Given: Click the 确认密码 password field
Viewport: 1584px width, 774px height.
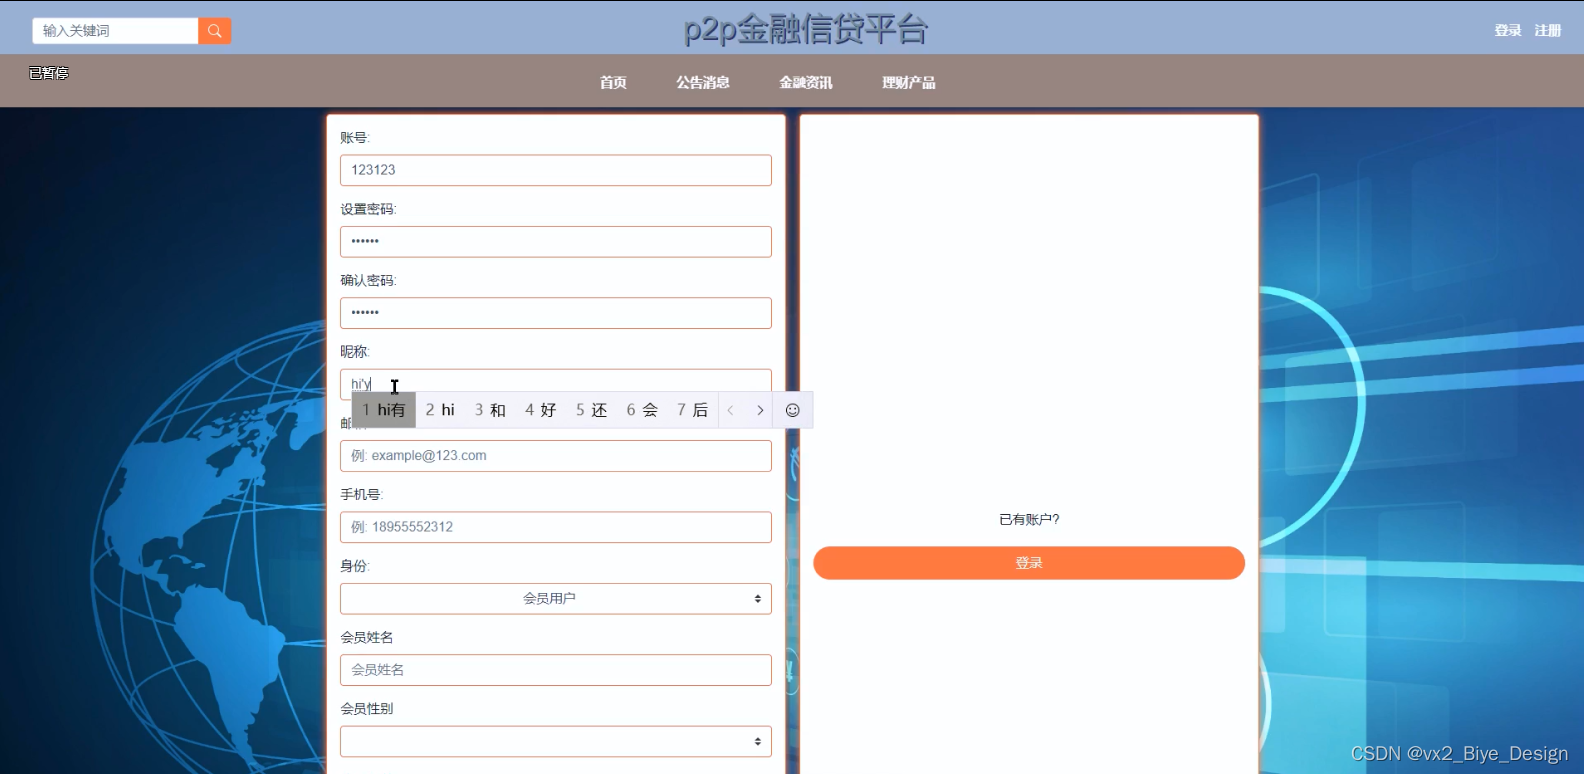Looking at the screenshot, I should 556,313.
